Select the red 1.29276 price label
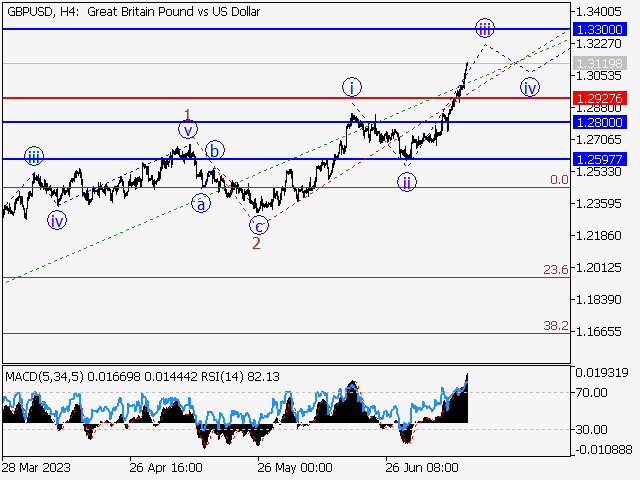 (600, 98)
